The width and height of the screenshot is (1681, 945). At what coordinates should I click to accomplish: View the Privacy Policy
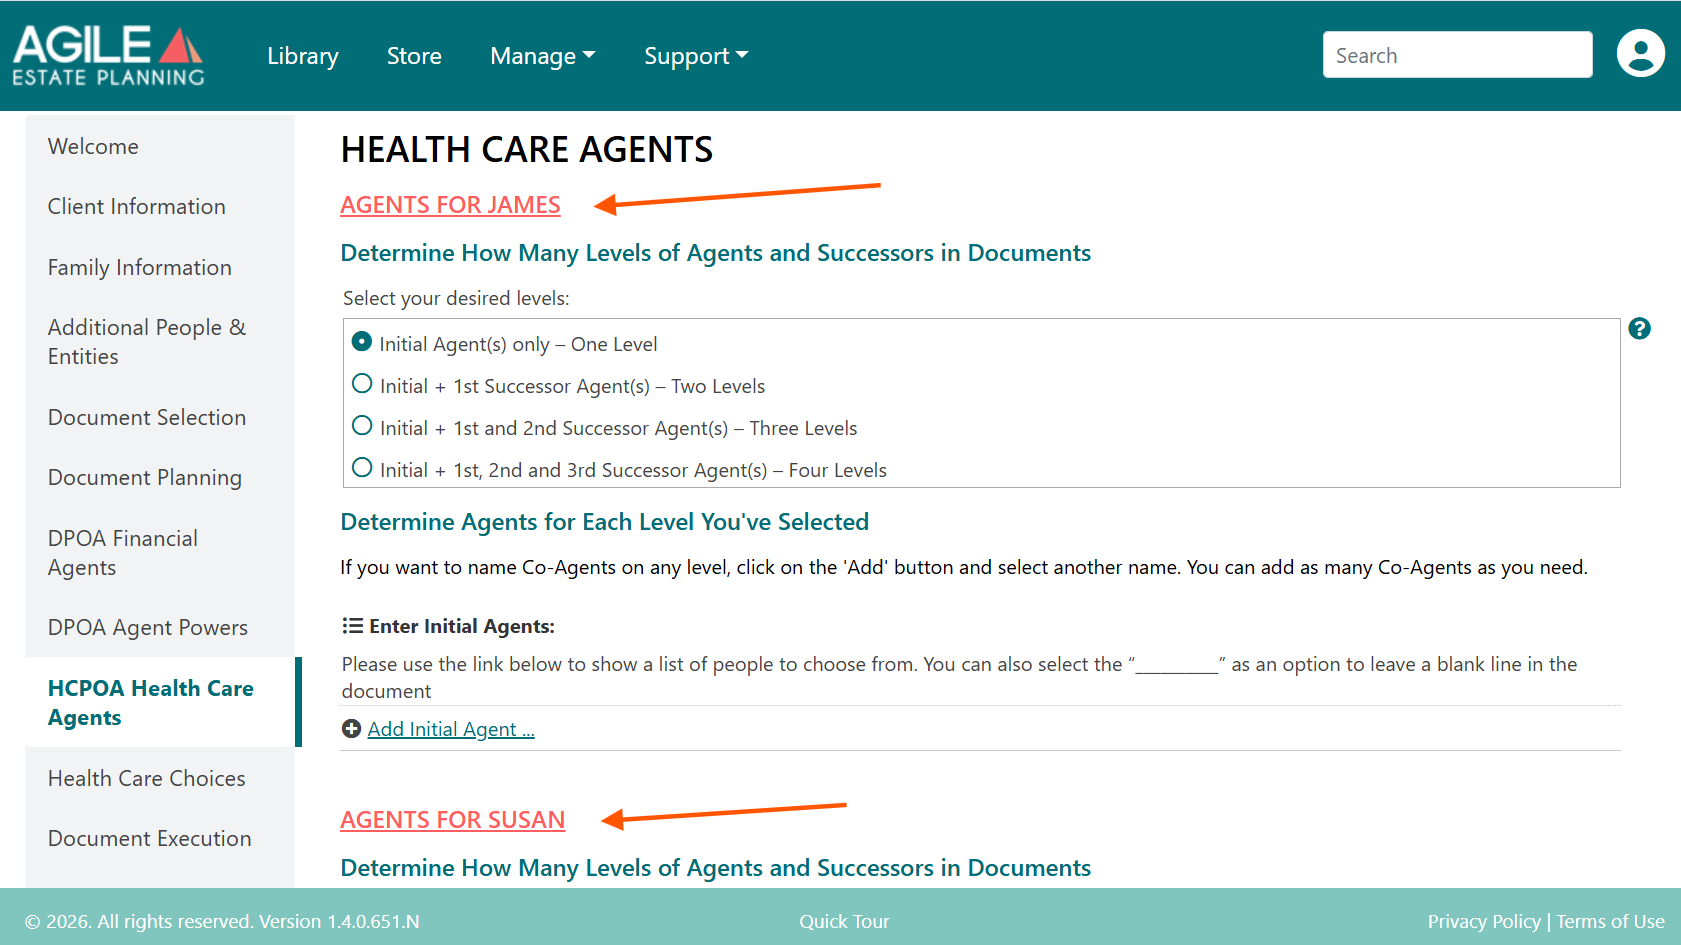pyautogui.click(x=1484, y=921)
